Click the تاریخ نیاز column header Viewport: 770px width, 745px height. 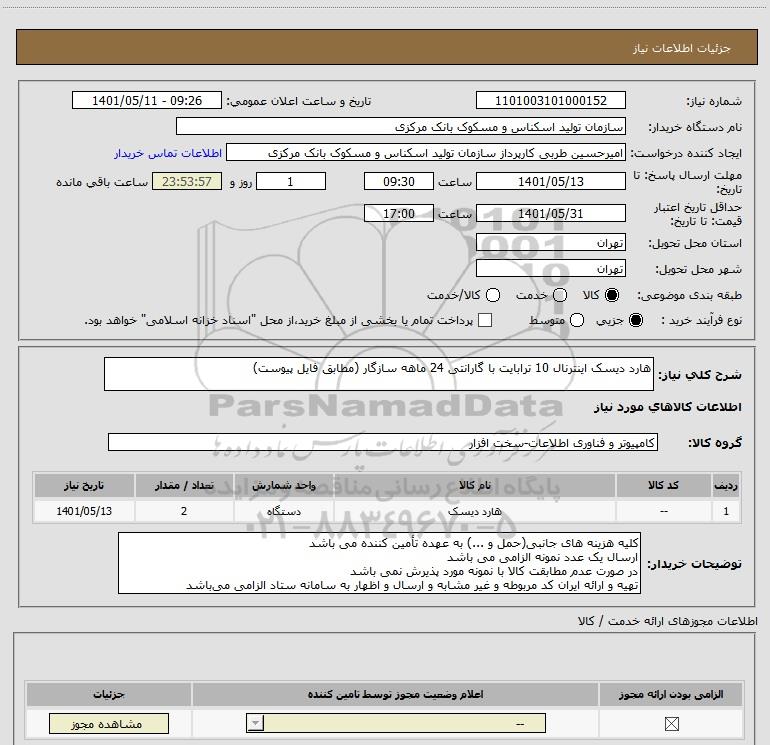point(84,485)
